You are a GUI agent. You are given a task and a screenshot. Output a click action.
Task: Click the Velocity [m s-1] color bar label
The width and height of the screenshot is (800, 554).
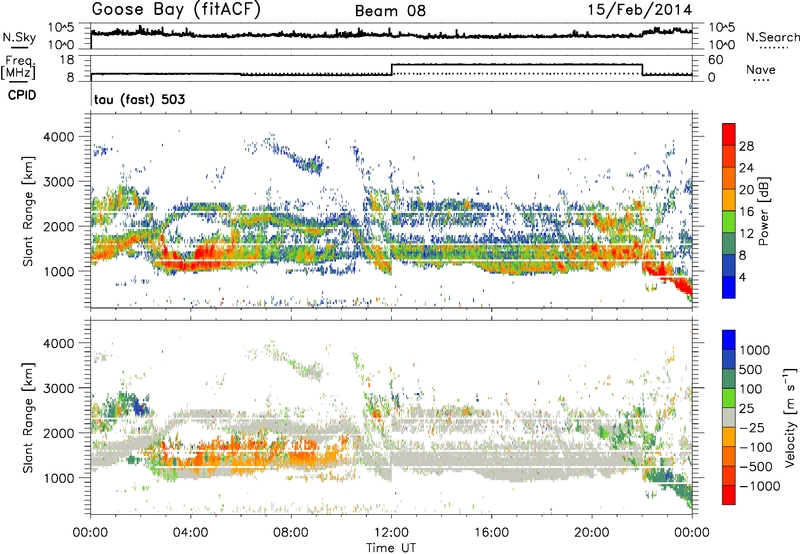[790, 417]
